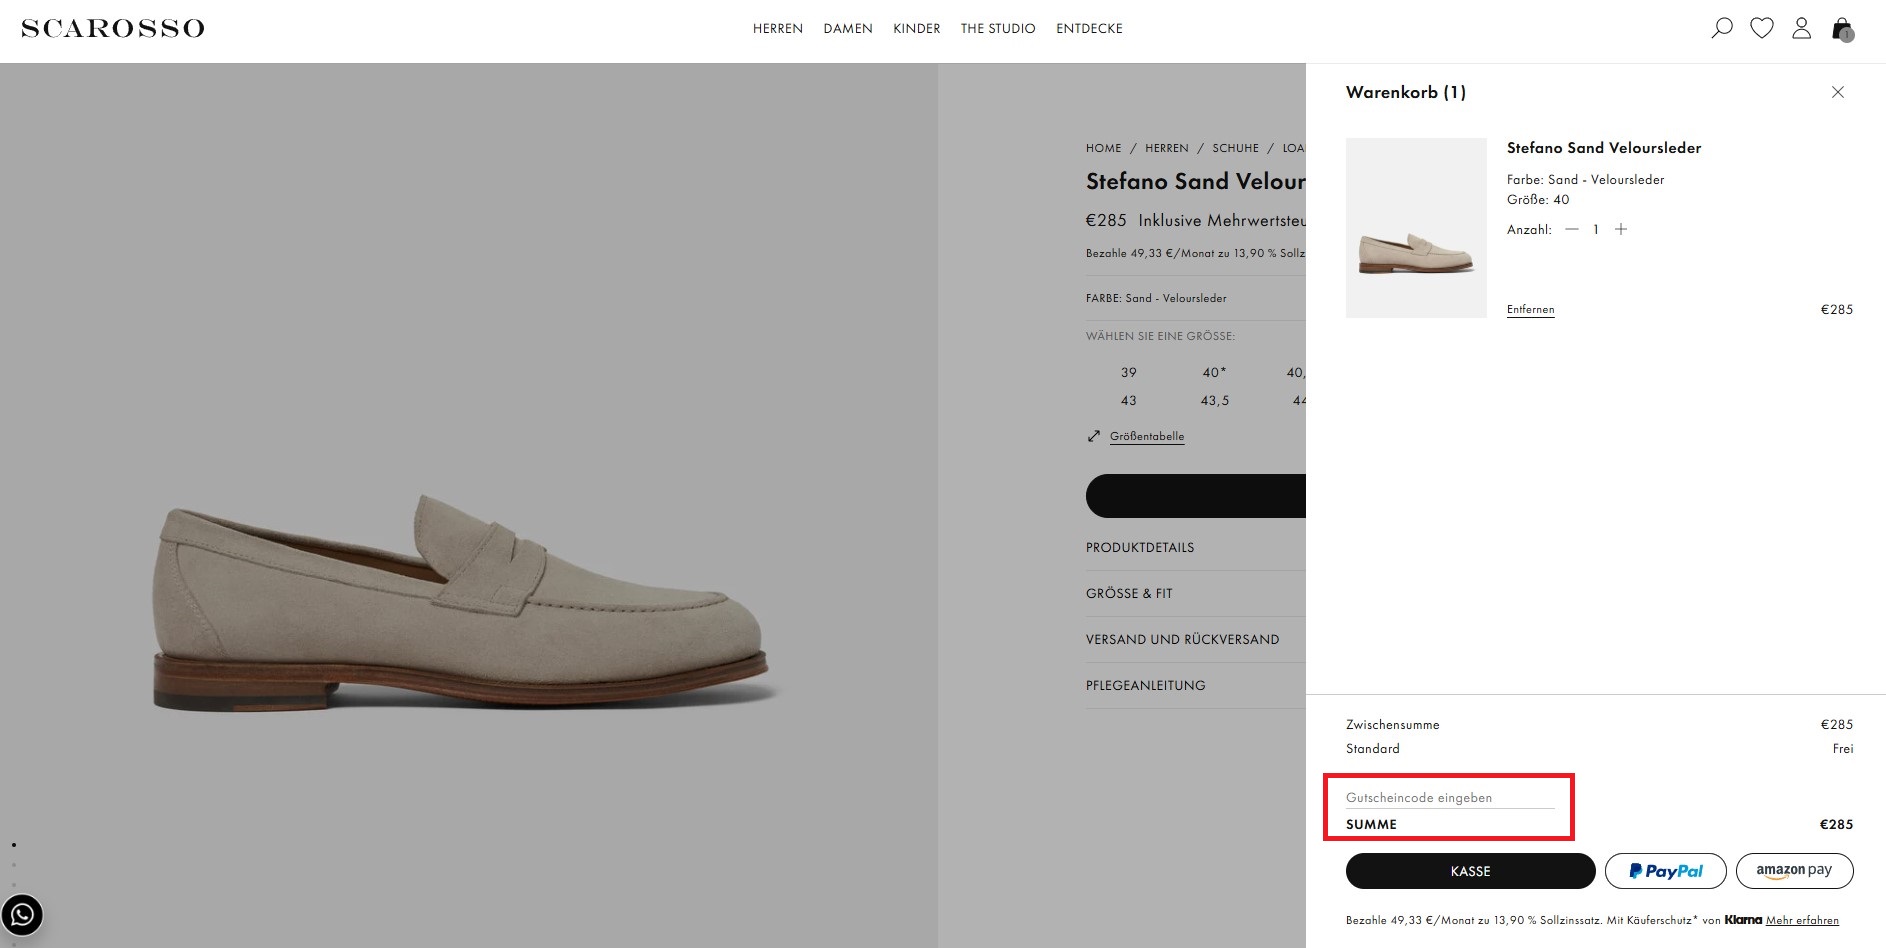Image resolution: width=1886 pixels, height=948 pixels.
Task: Select shoe size 43,5
Action: point(1214,400)
